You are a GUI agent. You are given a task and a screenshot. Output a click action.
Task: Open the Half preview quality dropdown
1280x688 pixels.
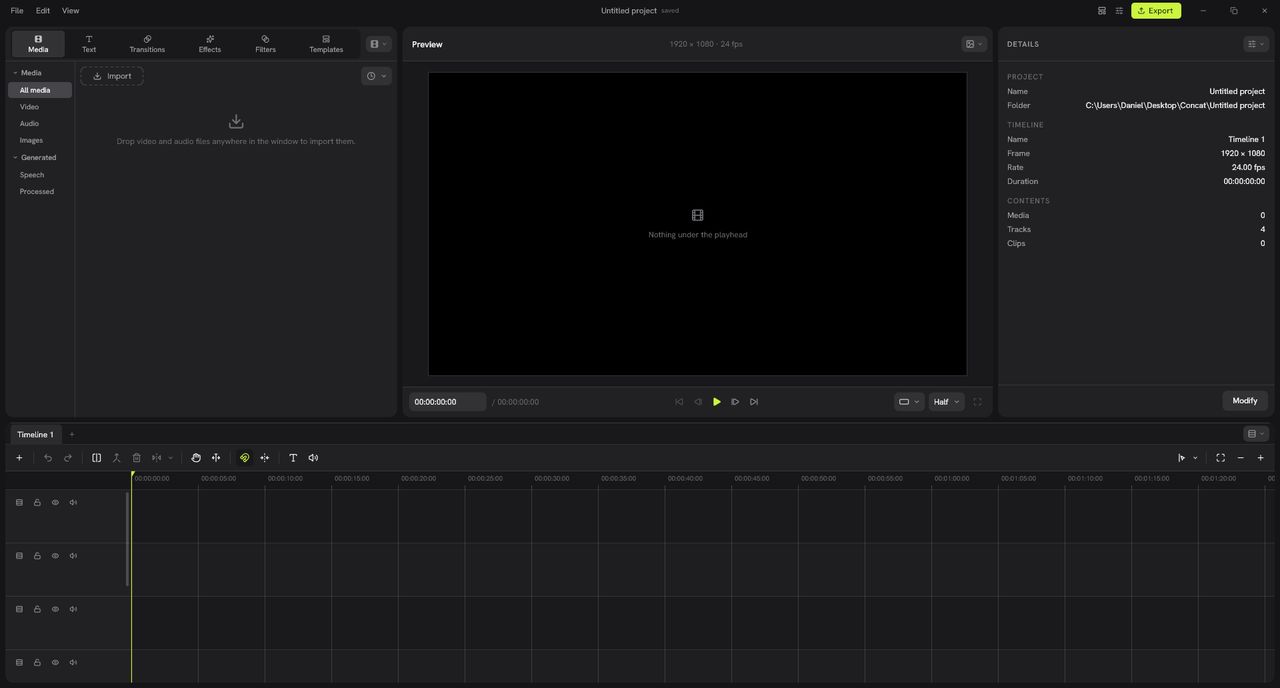click(946, 402)
